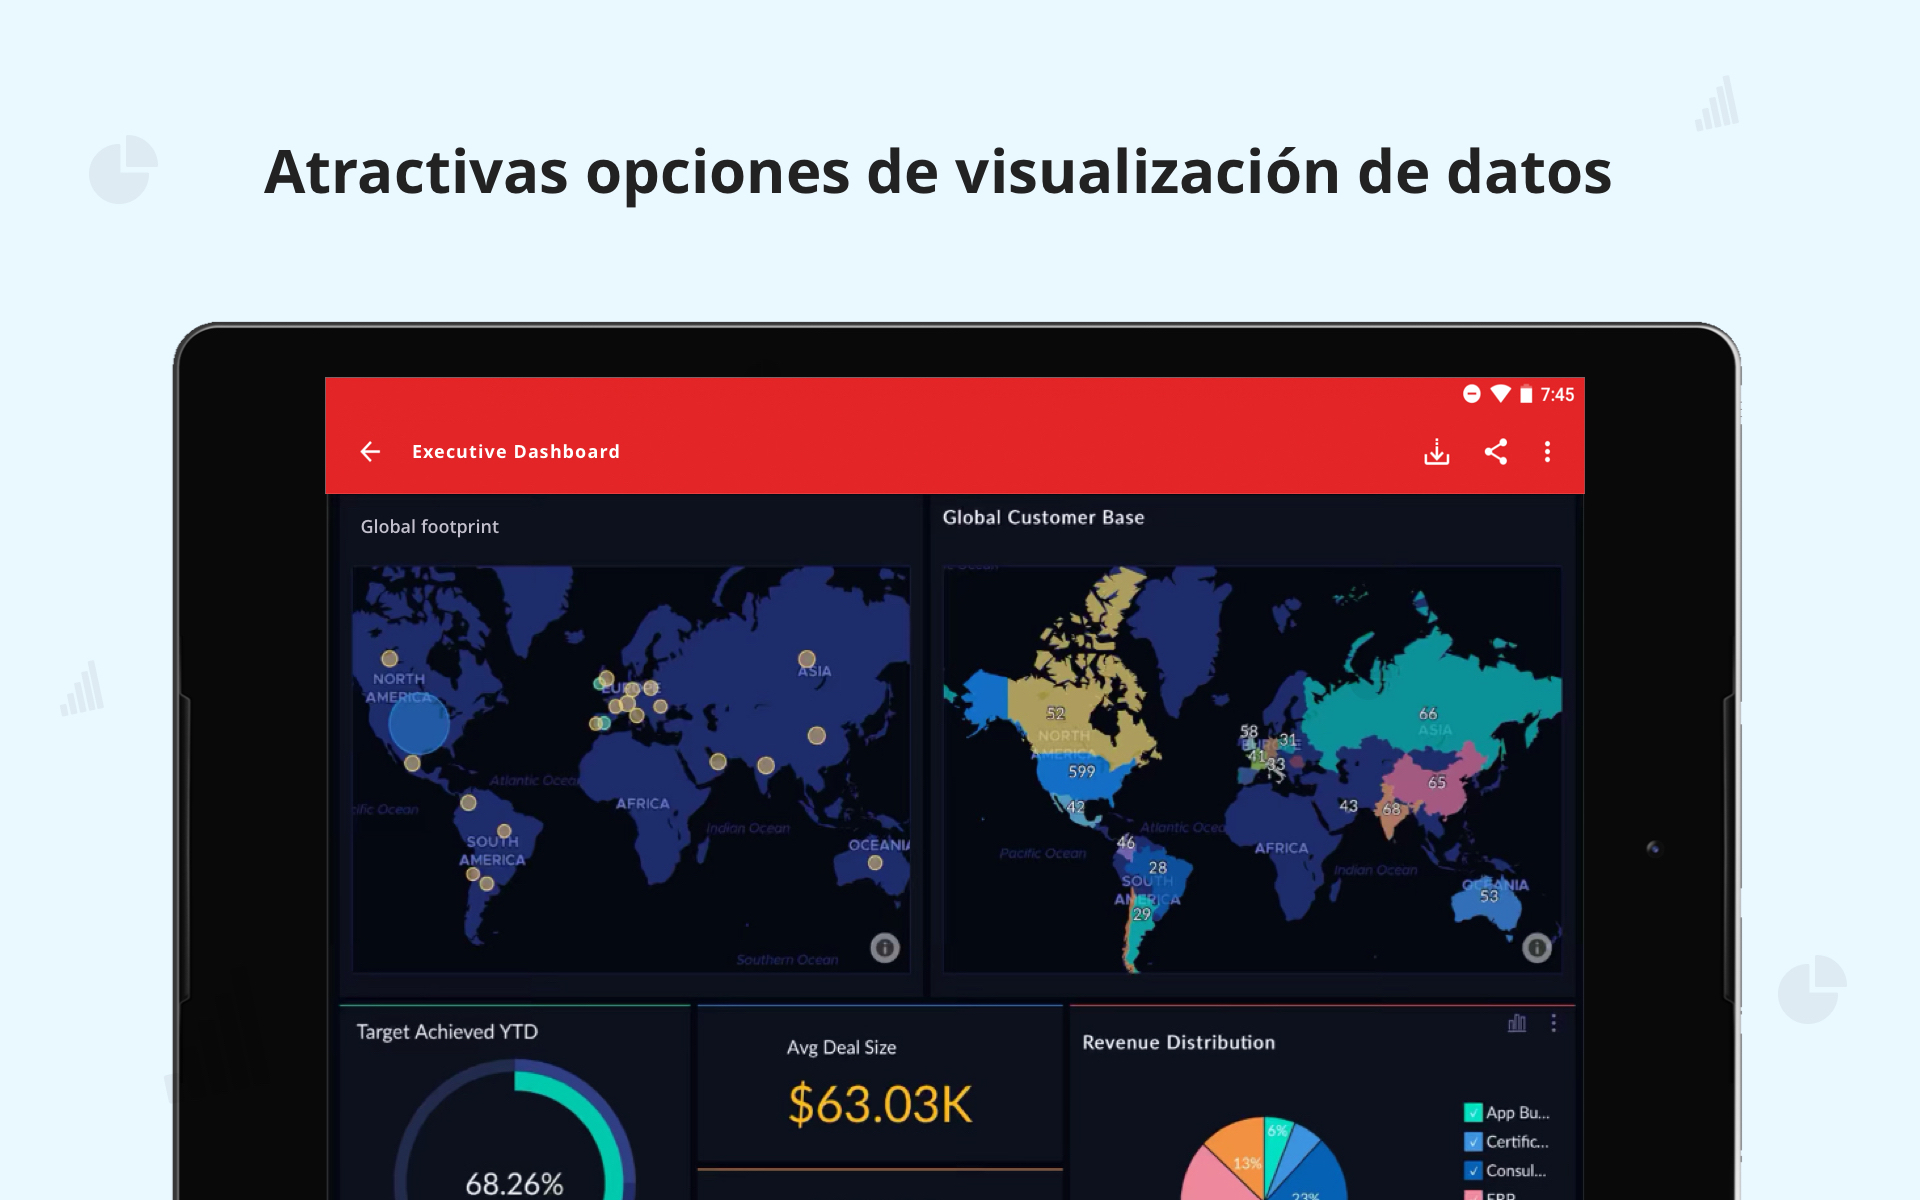The image size is (1920, 1200).
Task: Go back using the arrow icon
Action: (370, 452)
